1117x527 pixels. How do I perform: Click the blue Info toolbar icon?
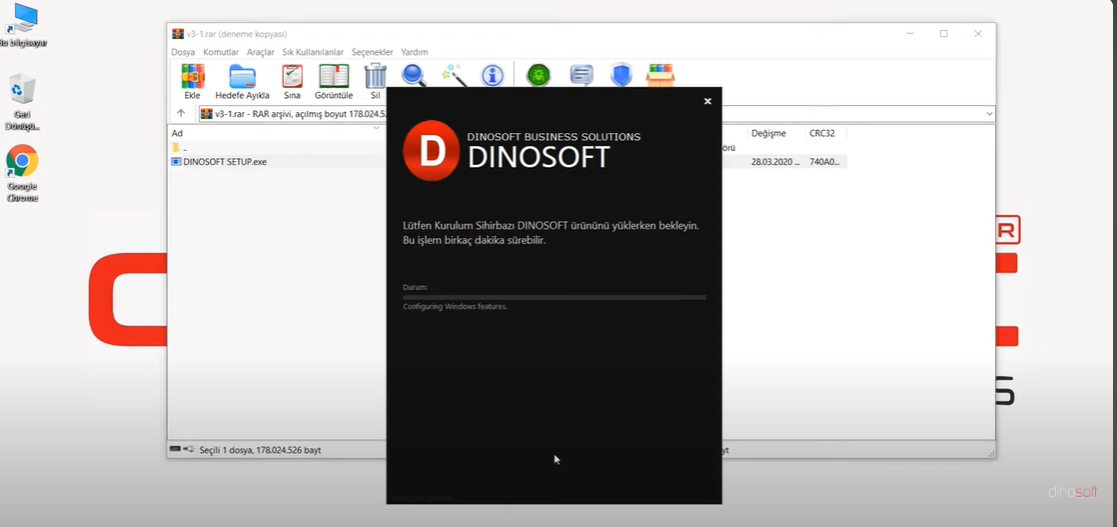click(x=492, y=76)
